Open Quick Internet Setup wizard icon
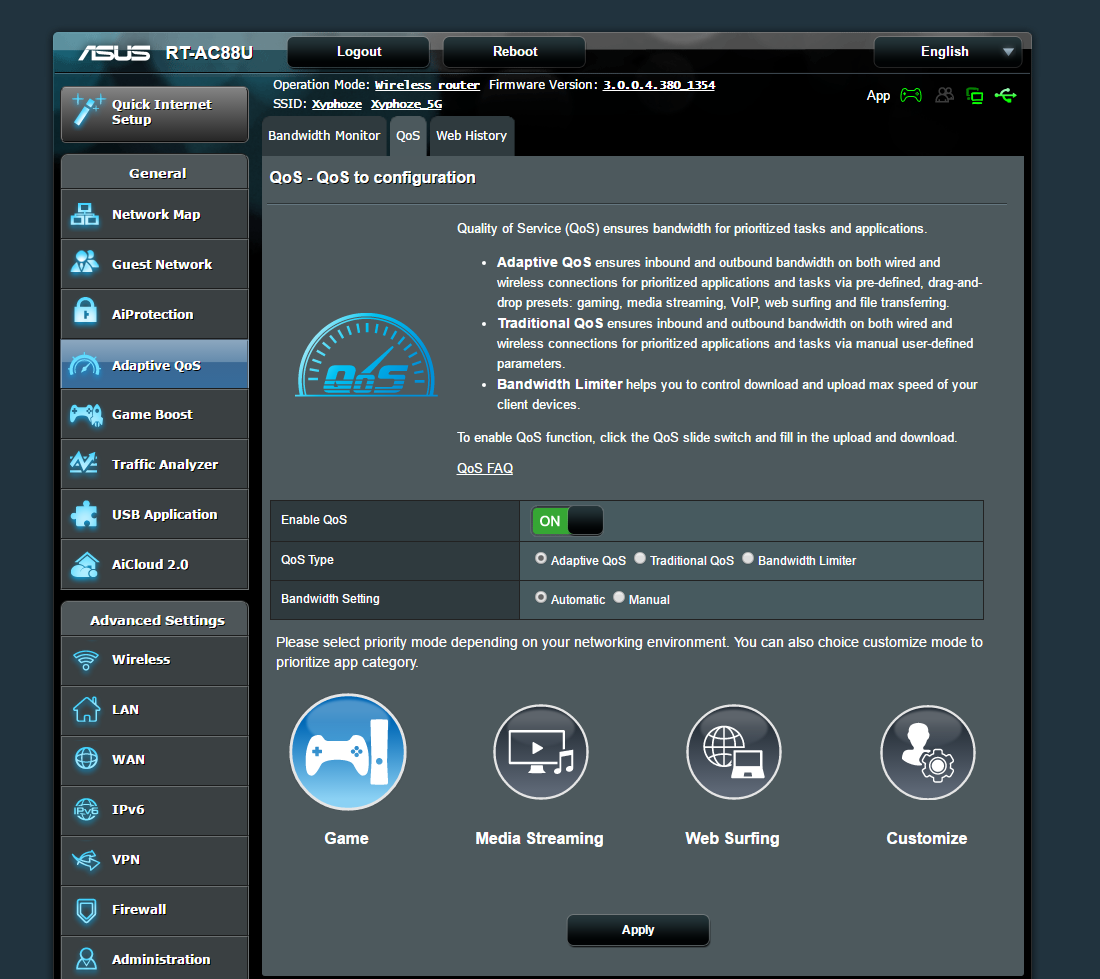This screenshot has width=1100, height=979. pos(88,111)
